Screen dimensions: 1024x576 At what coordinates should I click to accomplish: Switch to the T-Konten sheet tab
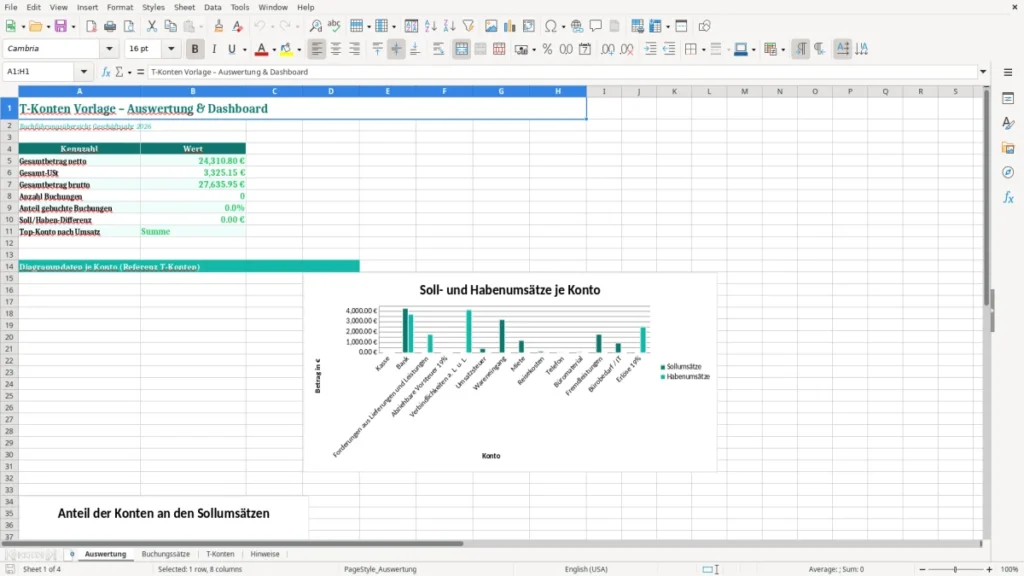(x=220, y=554)
